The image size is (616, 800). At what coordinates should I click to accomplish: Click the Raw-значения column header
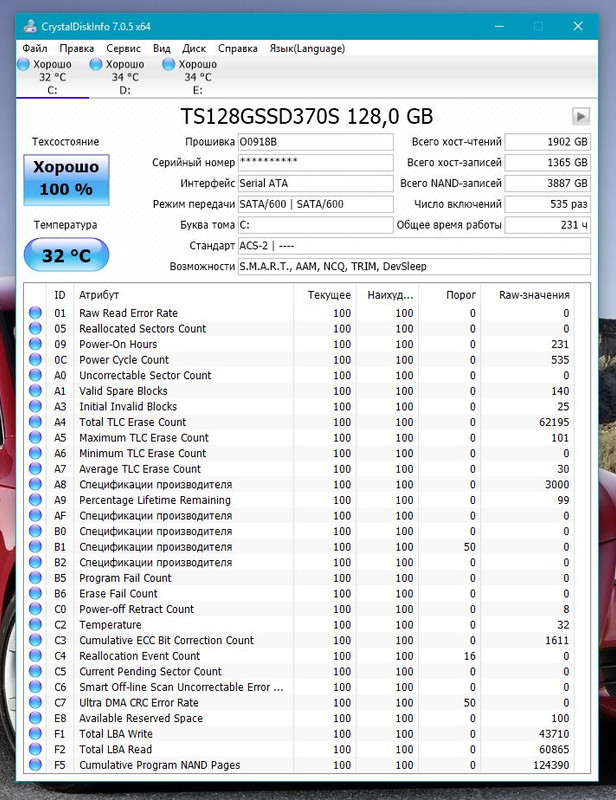(x=528, y=295)
